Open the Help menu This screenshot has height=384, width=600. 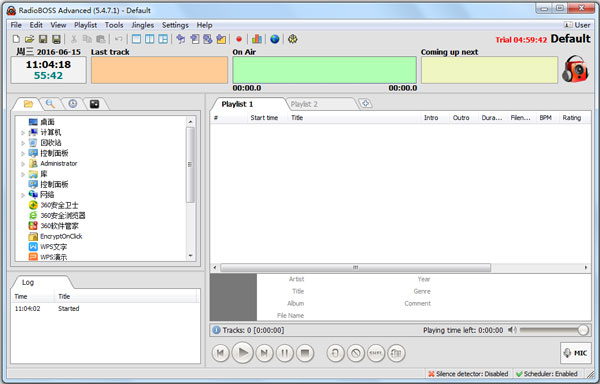point(204,25)
